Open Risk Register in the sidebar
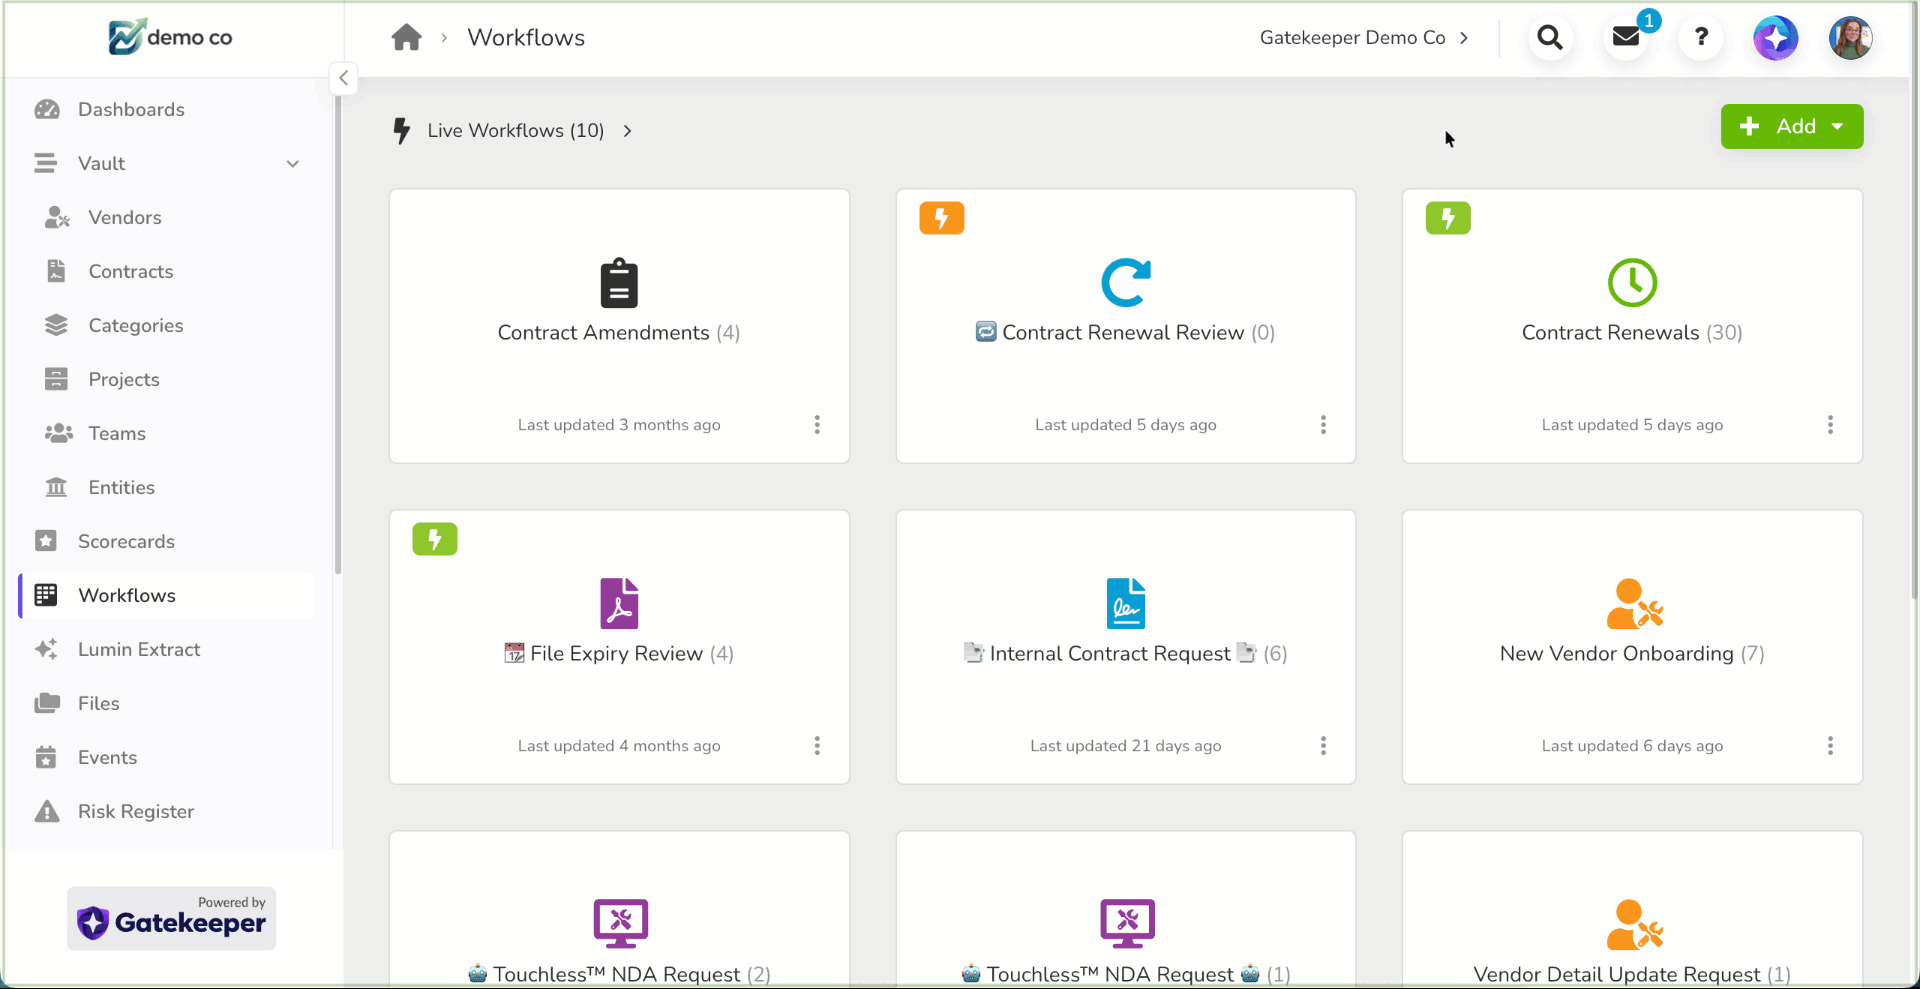Viewport: 1920px width, 989px height. (x=136, y=812)
